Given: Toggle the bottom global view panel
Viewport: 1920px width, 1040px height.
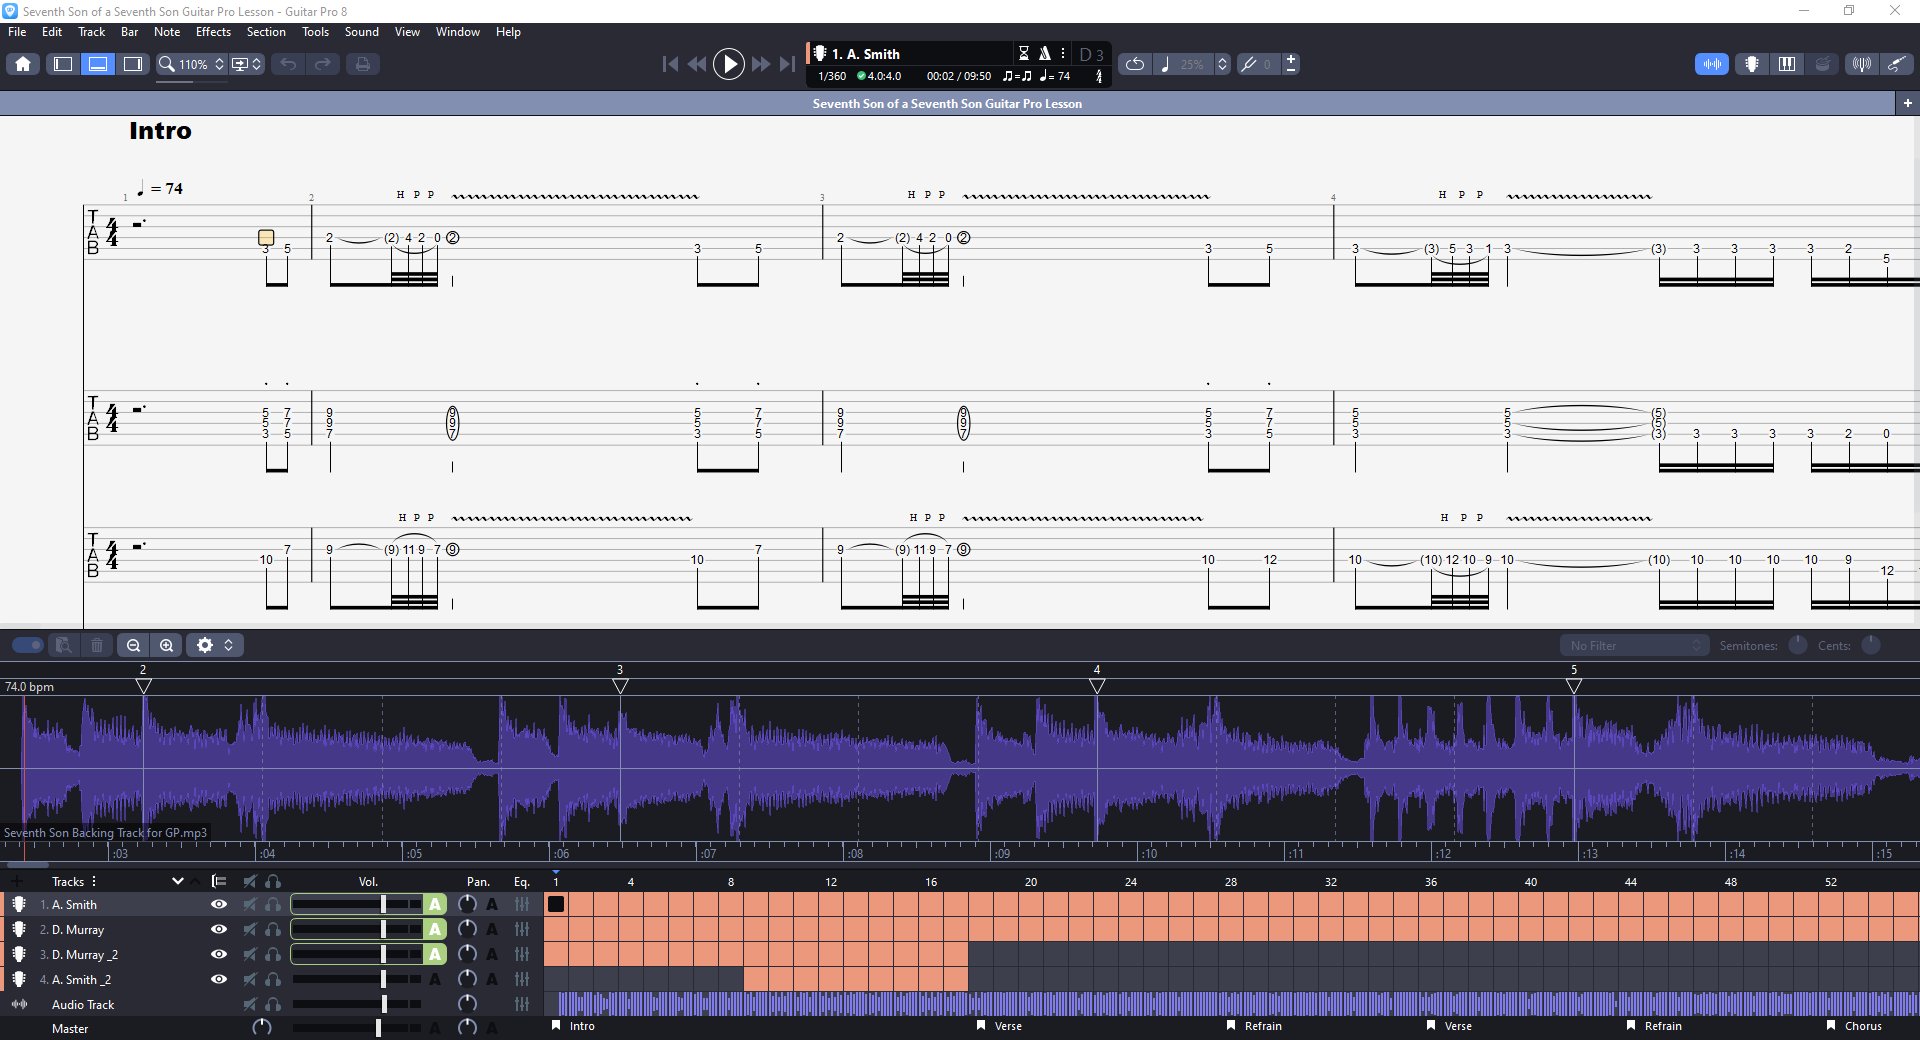Looking at the screenshot, I should [x=98, y=64].
